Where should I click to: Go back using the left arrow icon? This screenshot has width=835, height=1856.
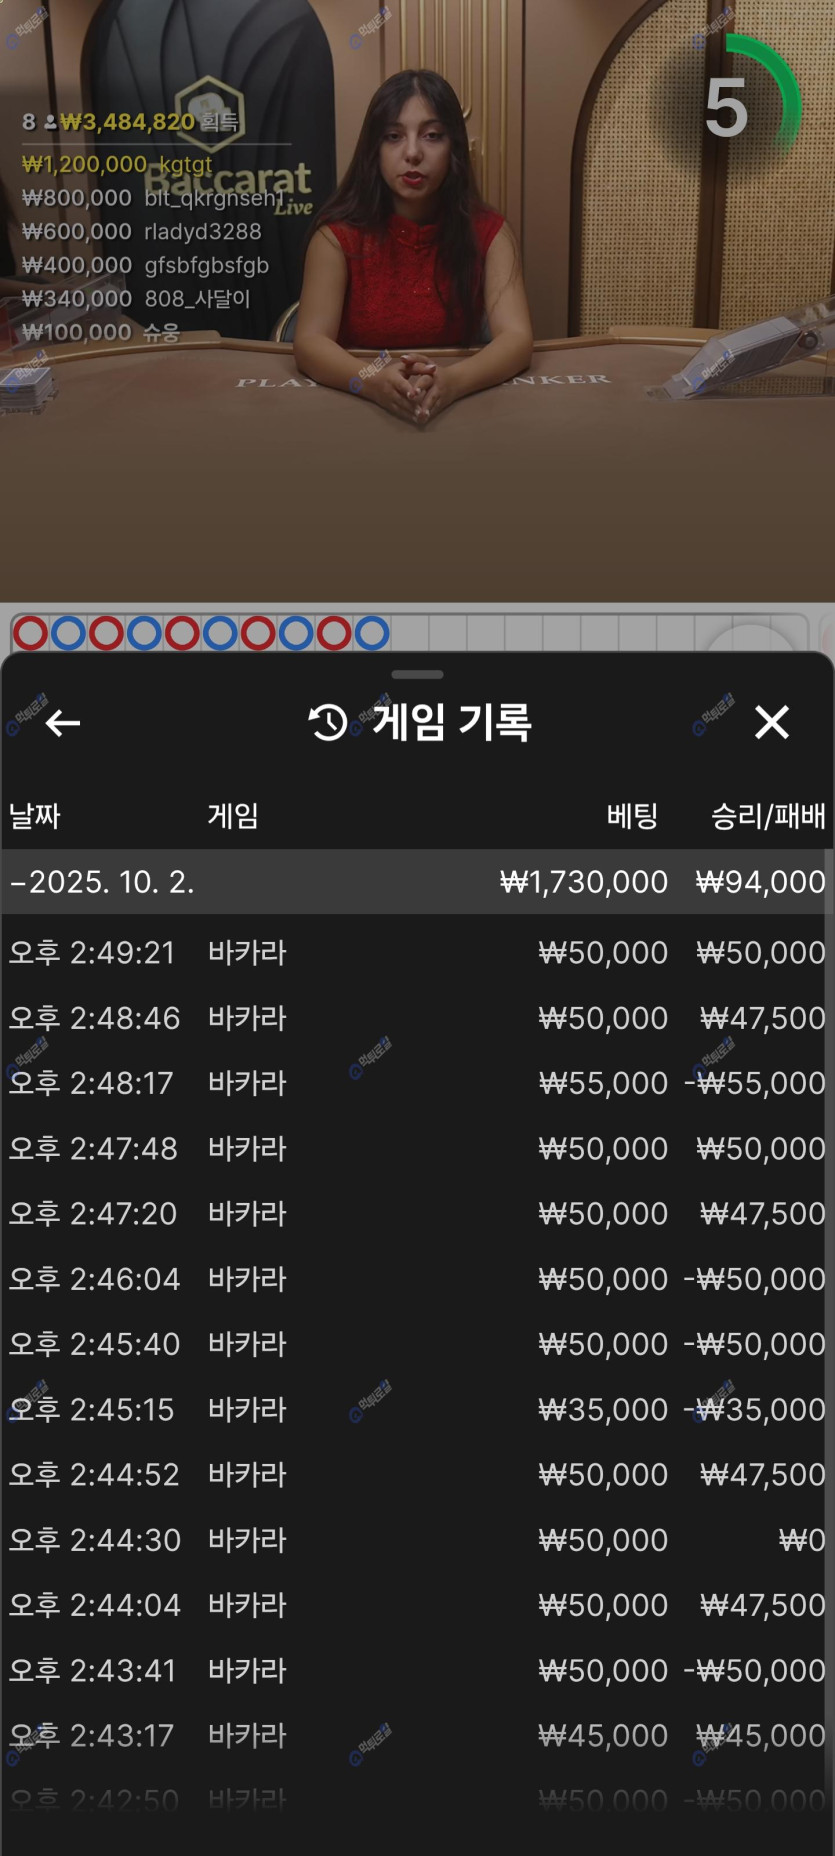coord(63,722)
